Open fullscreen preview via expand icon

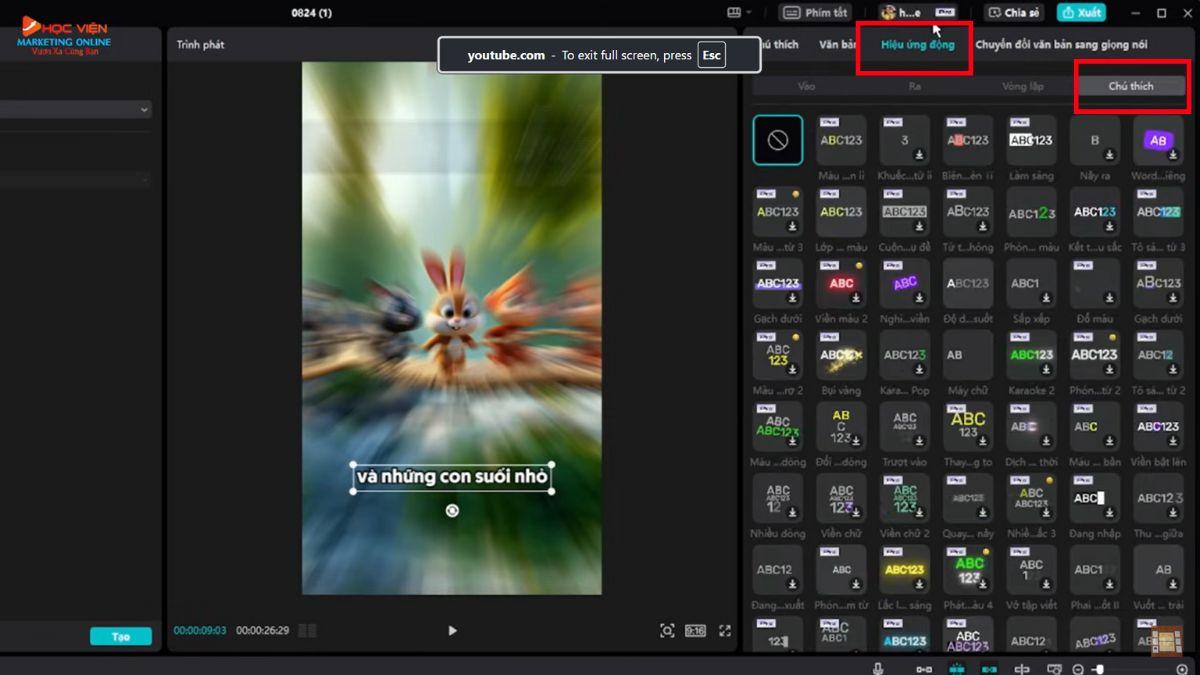(x=725, y=630)
